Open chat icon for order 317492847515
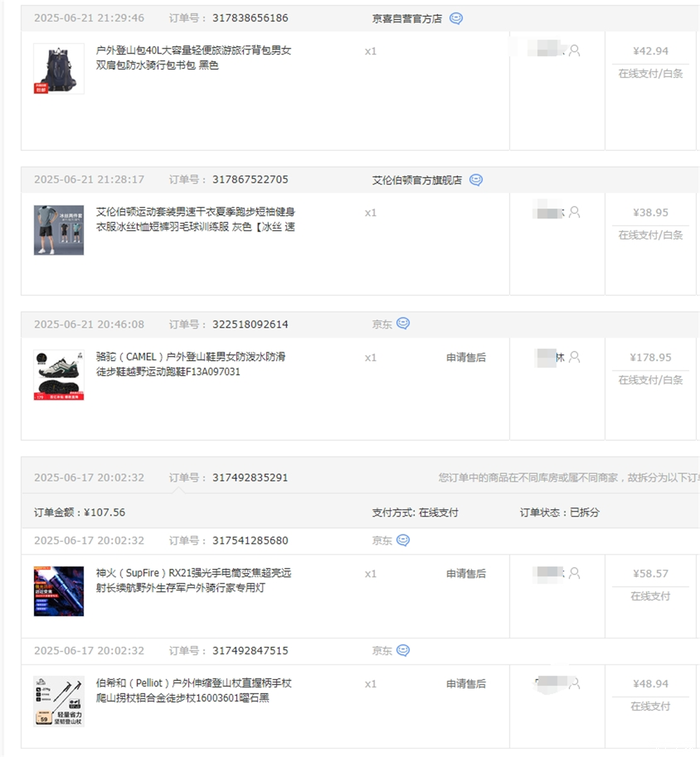700x757 pixels. tap(403, 650)
